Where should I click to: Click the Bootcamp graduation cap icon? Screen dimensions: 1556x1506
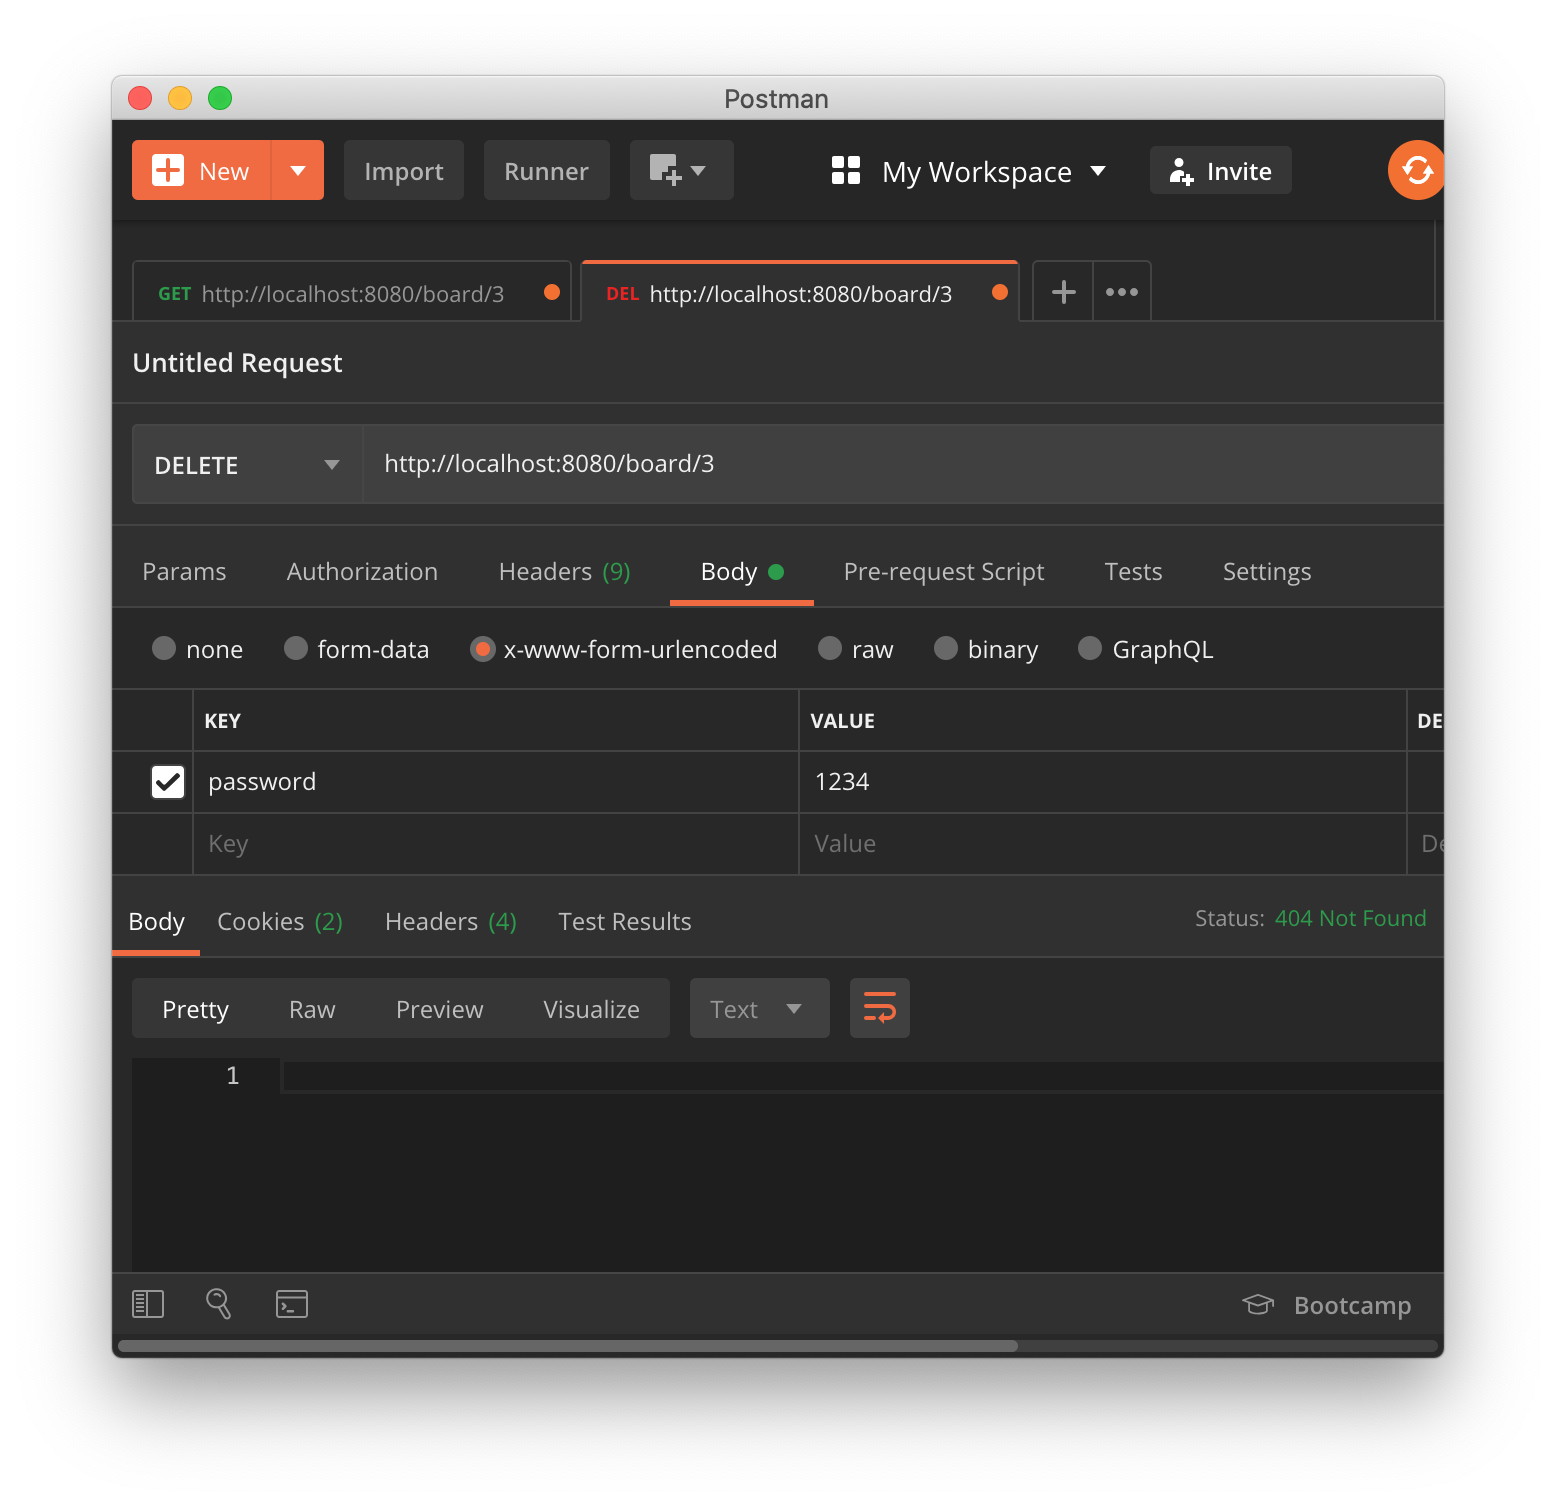pos(1258,1304)
